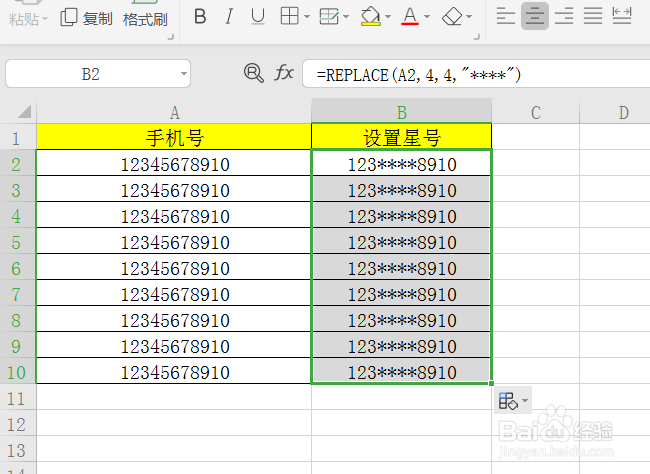The image size is (650, 474).
Task: Select cell A2 with 12345678910
Action: [x=174, y=163]
